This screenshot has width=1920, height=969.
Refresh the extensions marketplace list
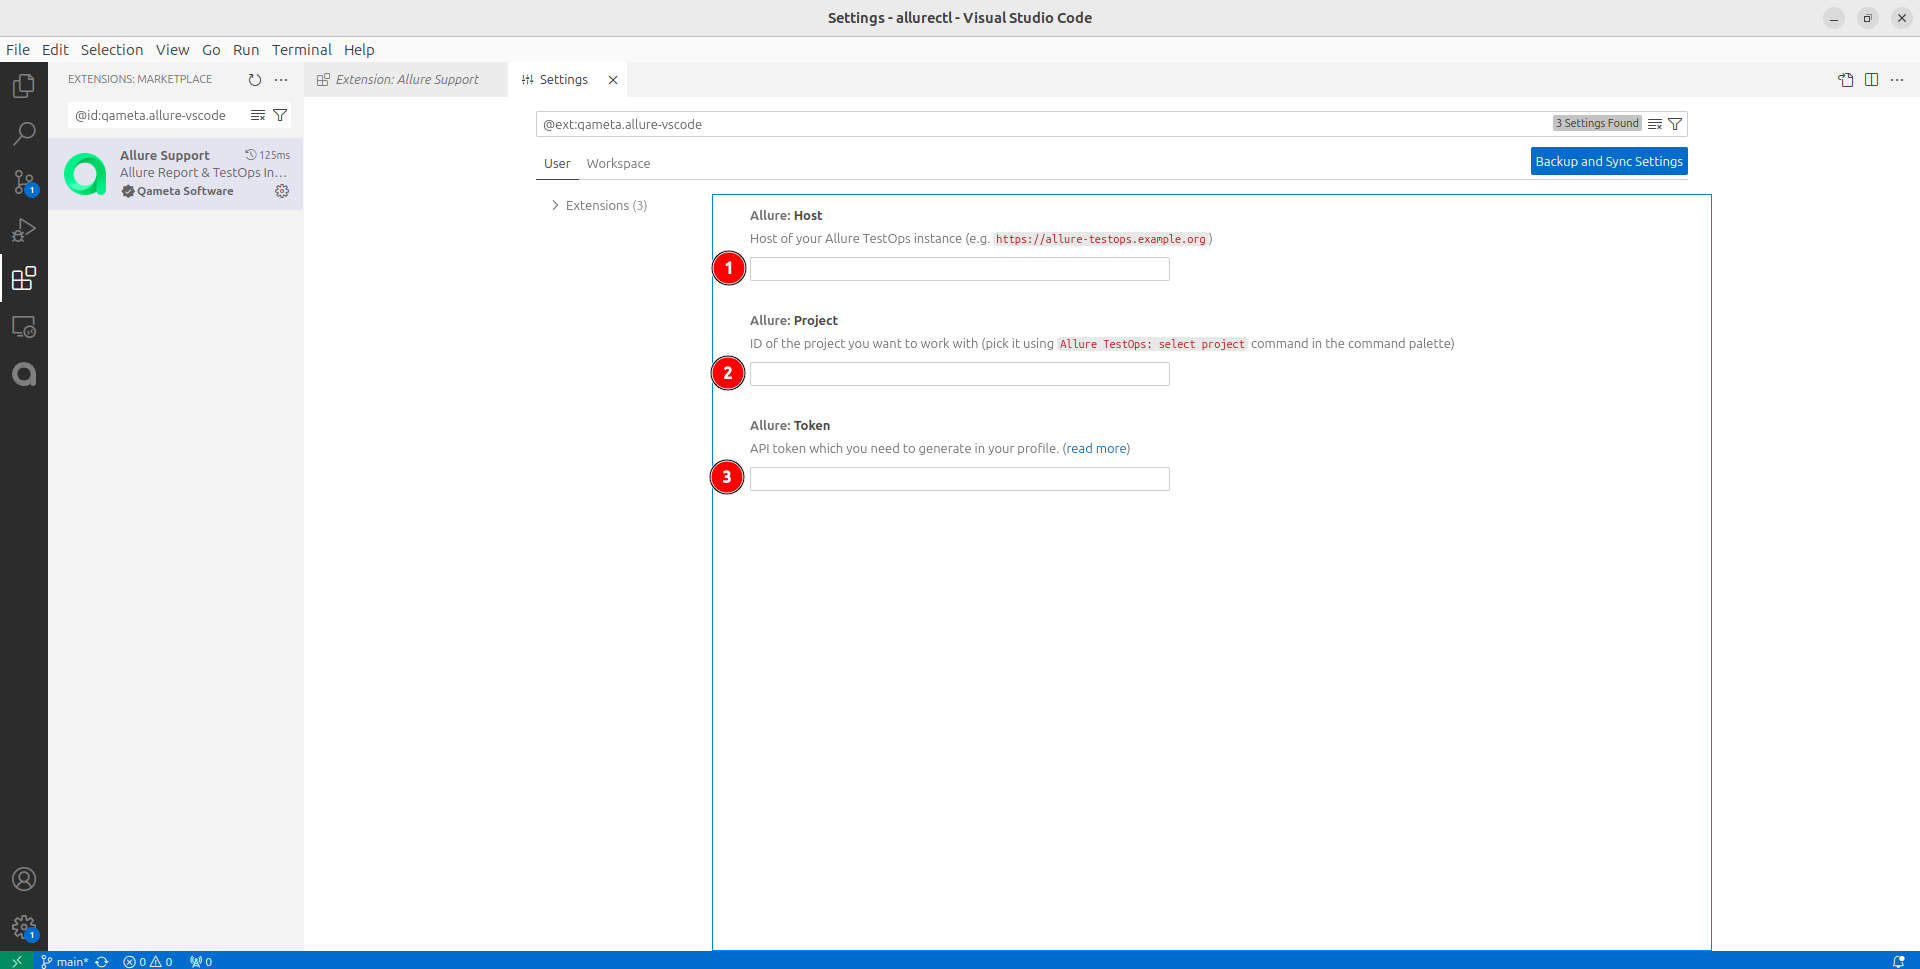[255, 80]
